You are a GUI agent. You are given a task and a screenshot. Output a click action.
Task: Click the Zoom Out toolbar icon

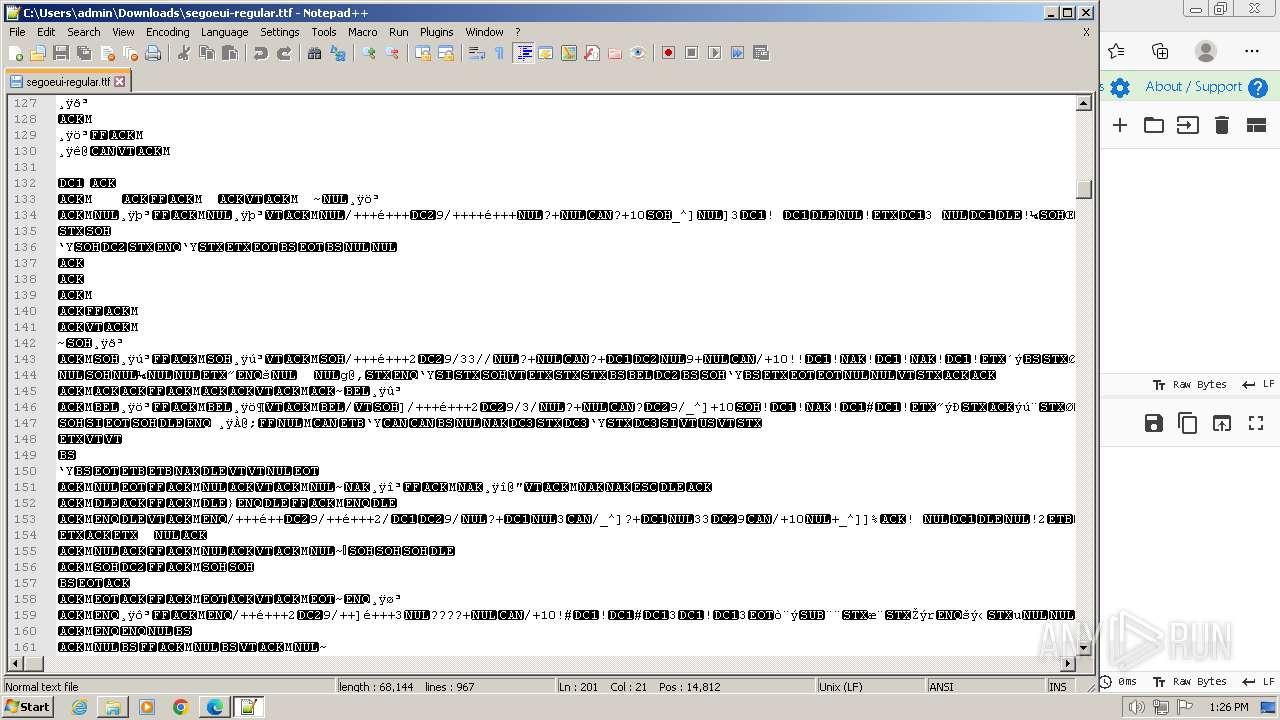[392, 53]
